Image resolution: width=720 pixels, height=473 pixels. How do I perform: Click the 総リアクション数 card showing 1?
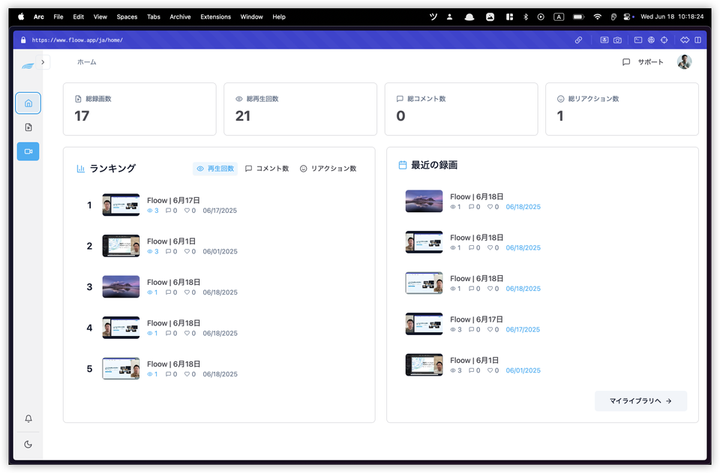point(622,109)
